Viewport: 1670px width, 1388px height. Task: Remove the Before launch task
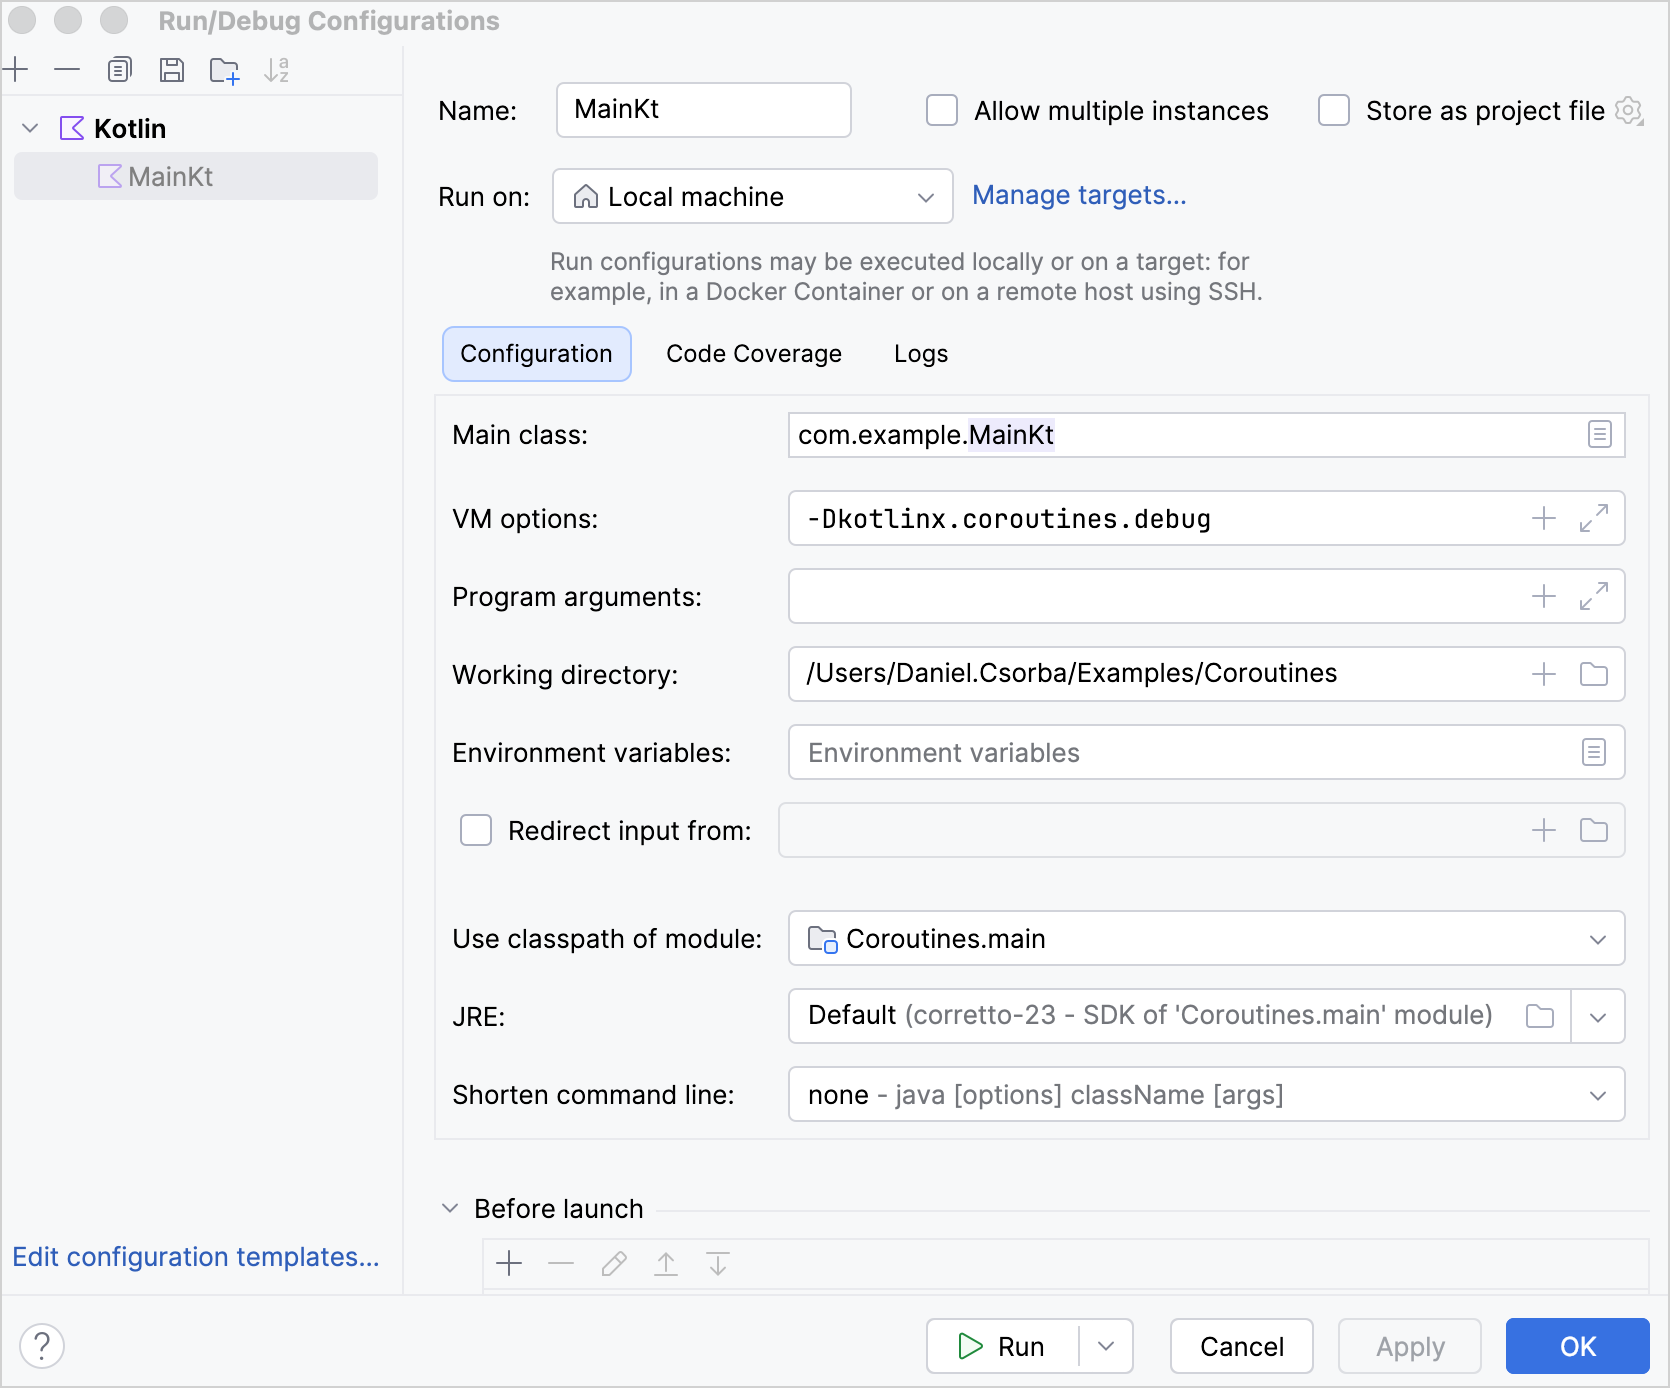(x=561, y=1264)
